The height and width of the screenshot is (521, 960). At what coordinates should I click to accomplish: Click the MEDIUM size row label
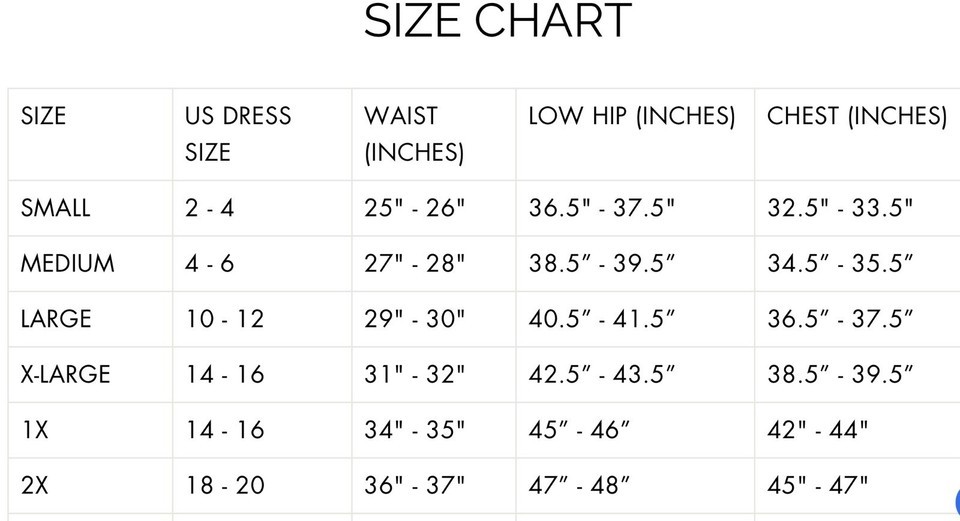[68, 264]
